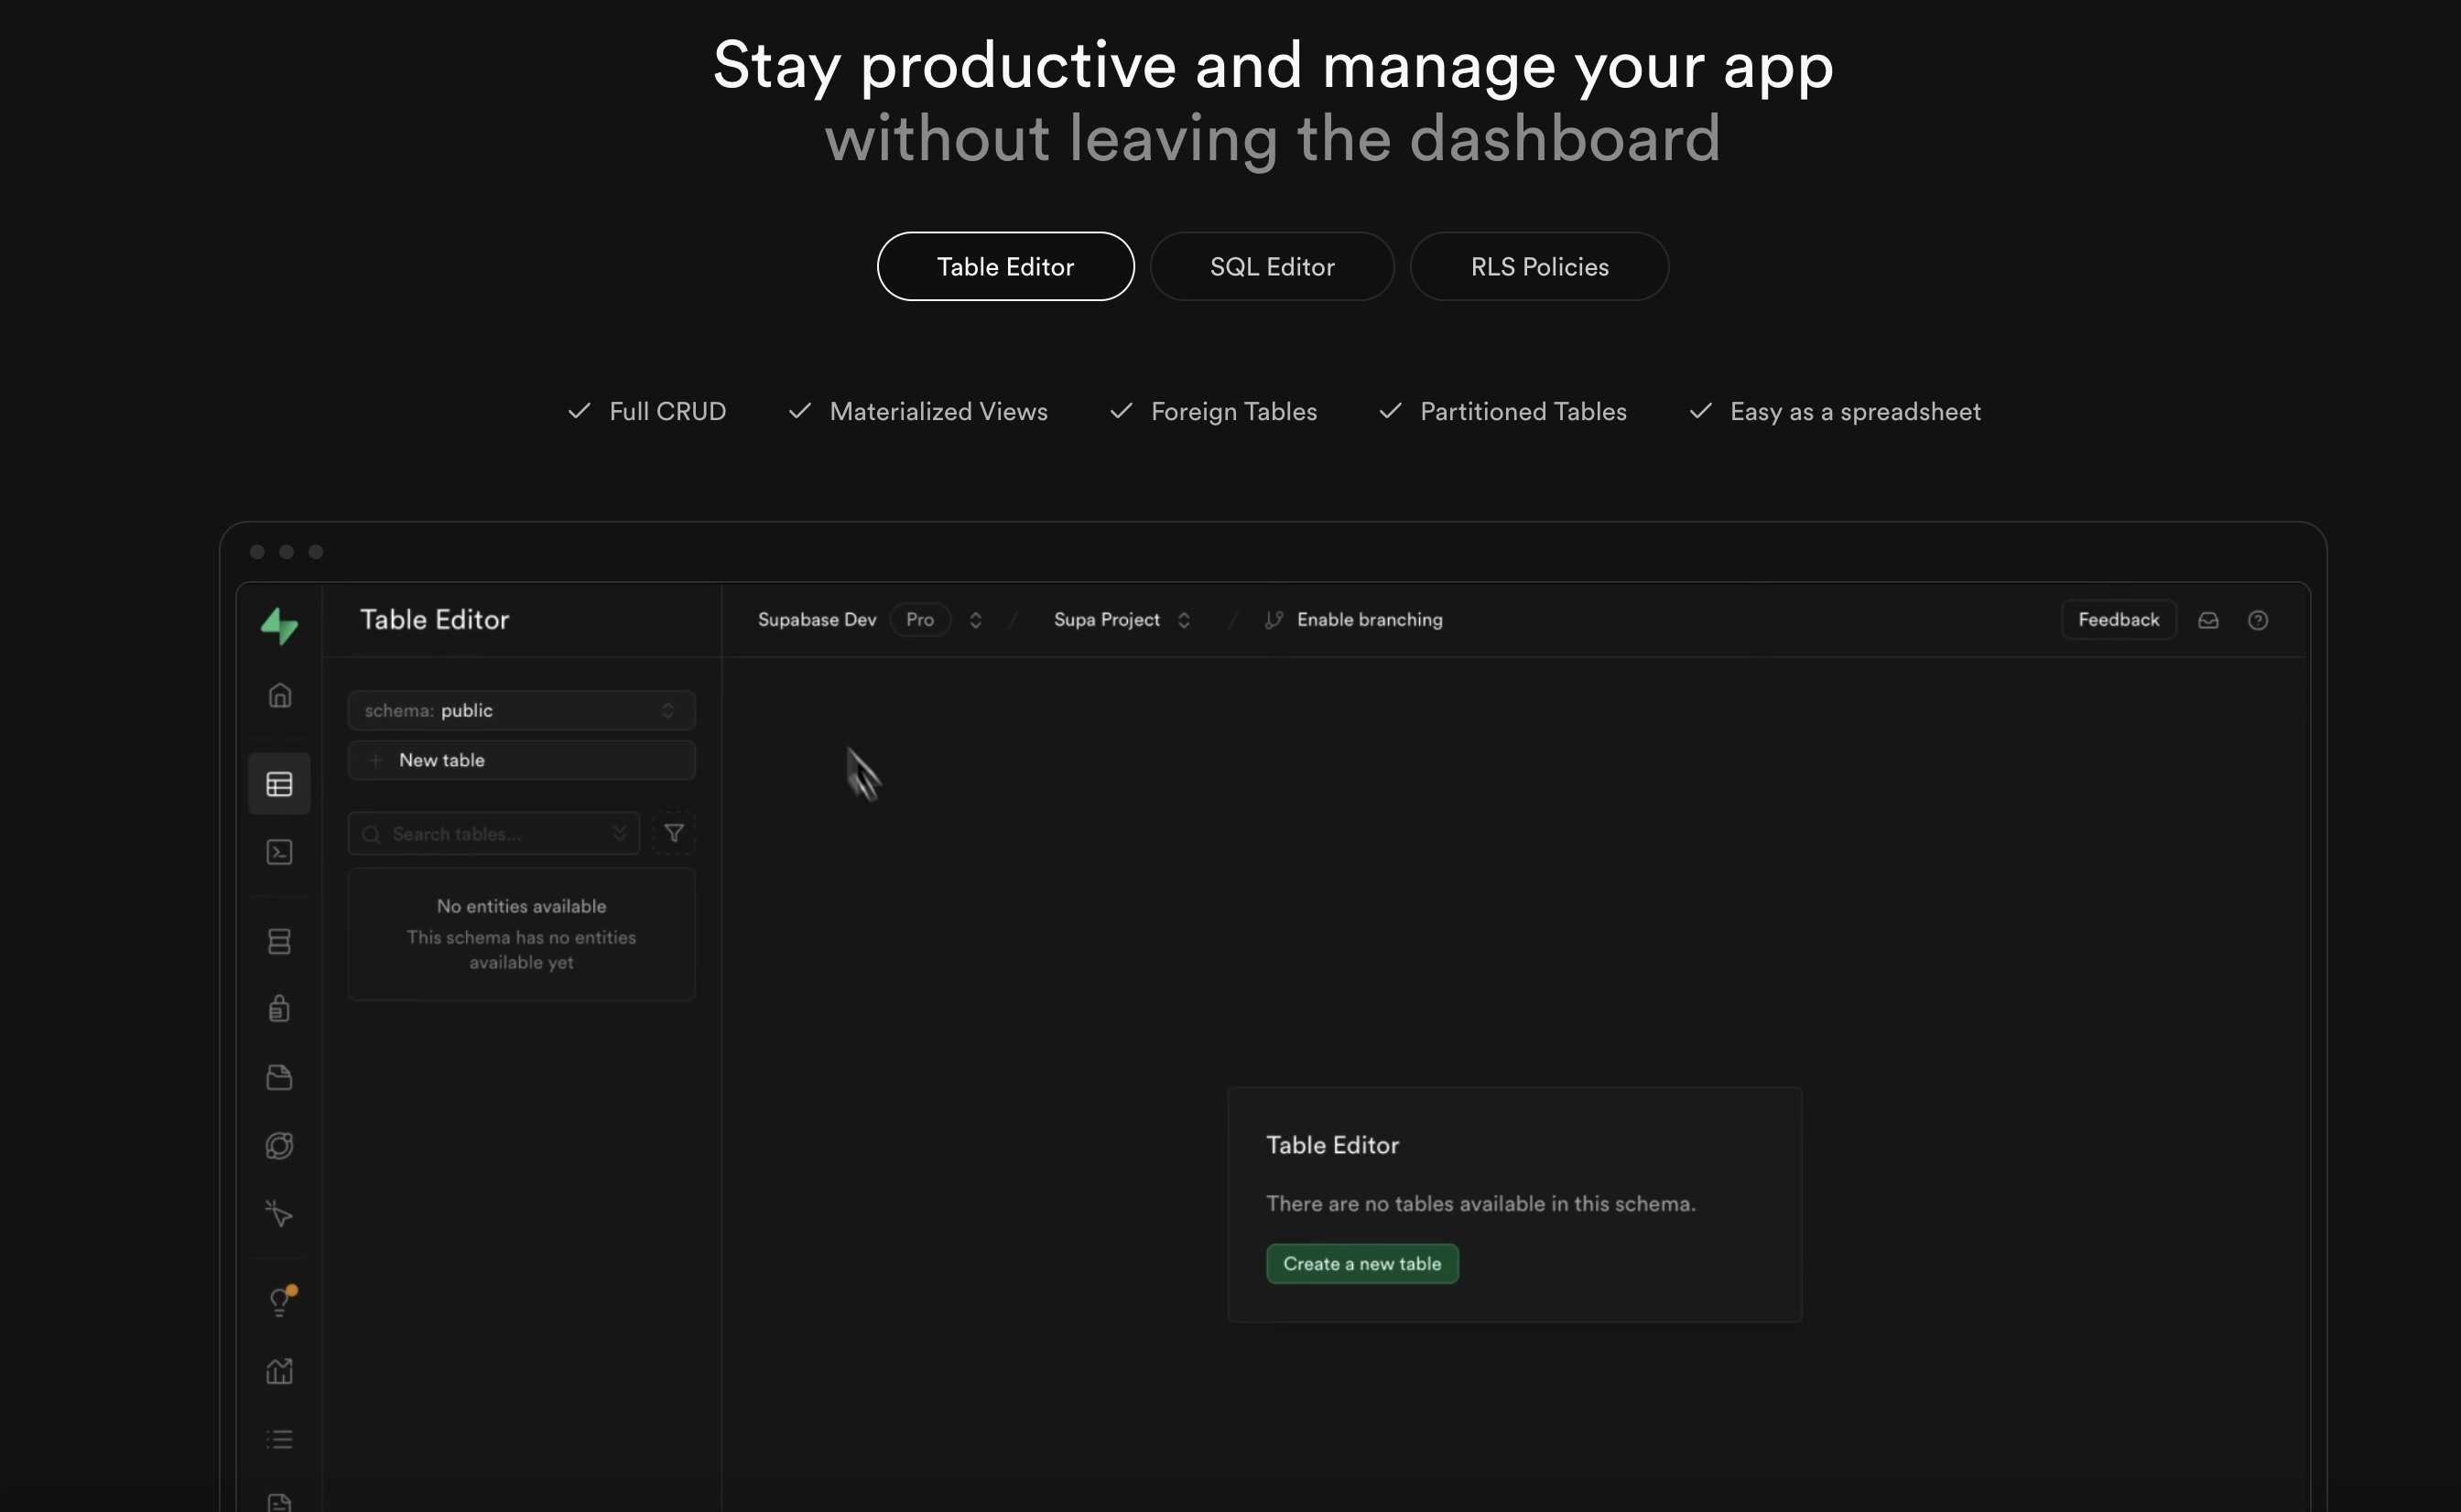This screenshot has height=1512, width=2461.
Task: Click the Partitioned Tables feature text
Action: tap(1523, 412)
